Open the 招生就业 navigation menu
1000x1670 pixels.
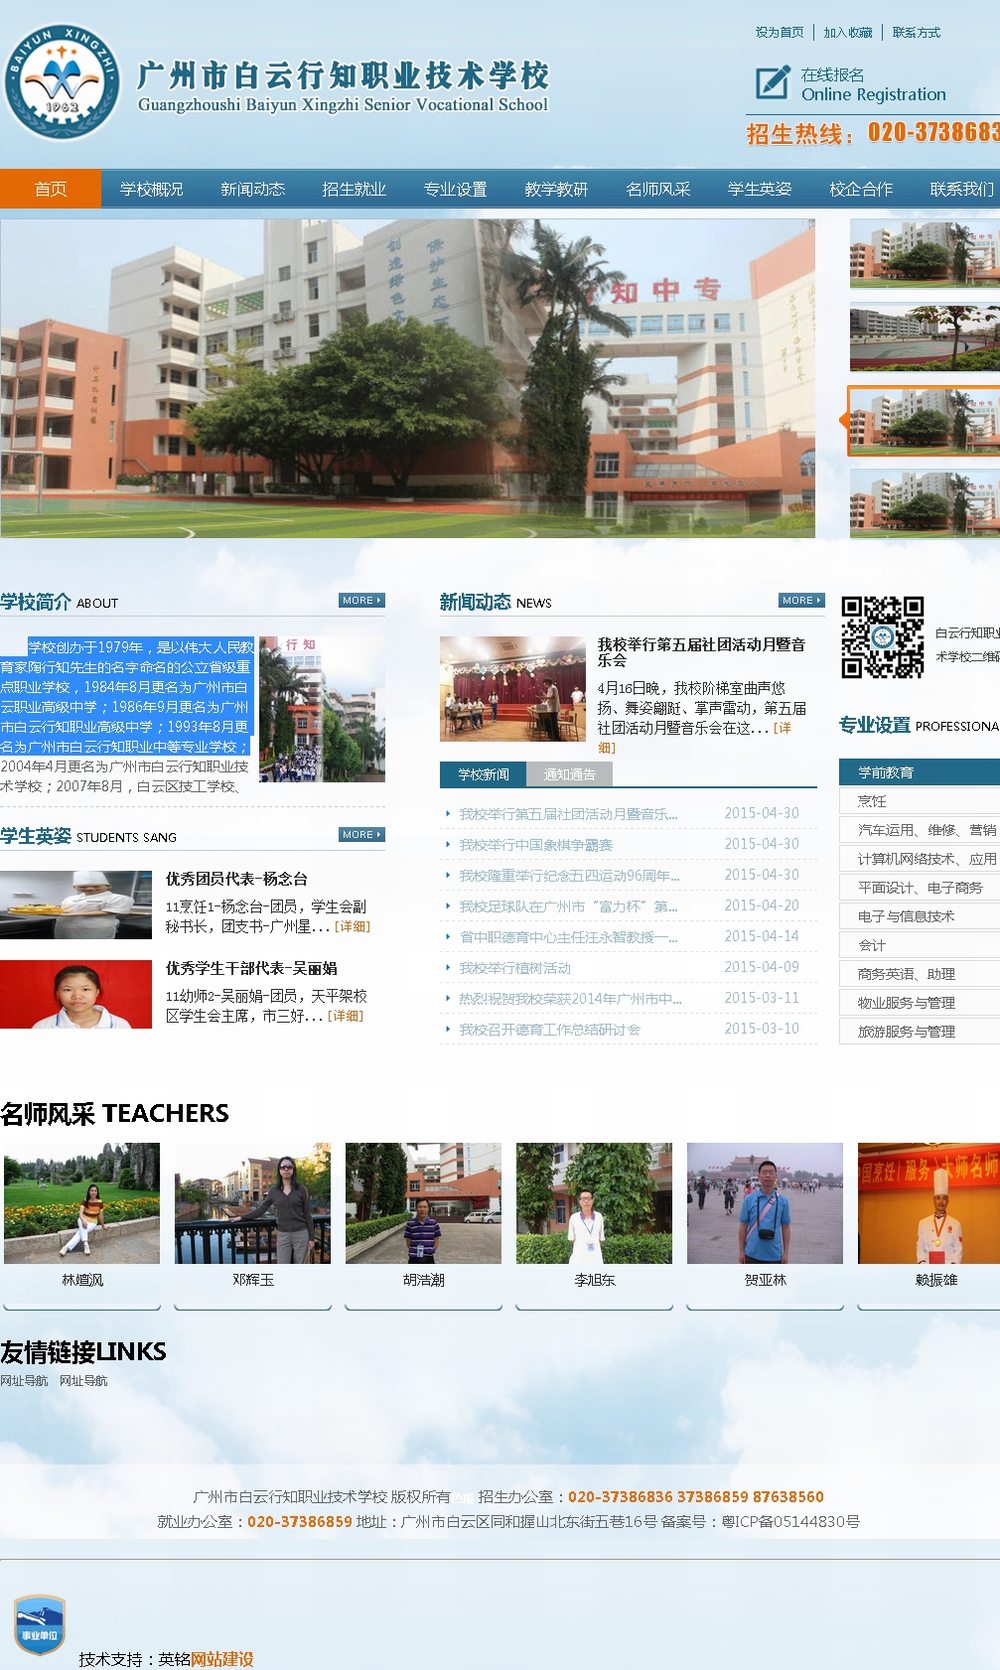click(354, 189)
